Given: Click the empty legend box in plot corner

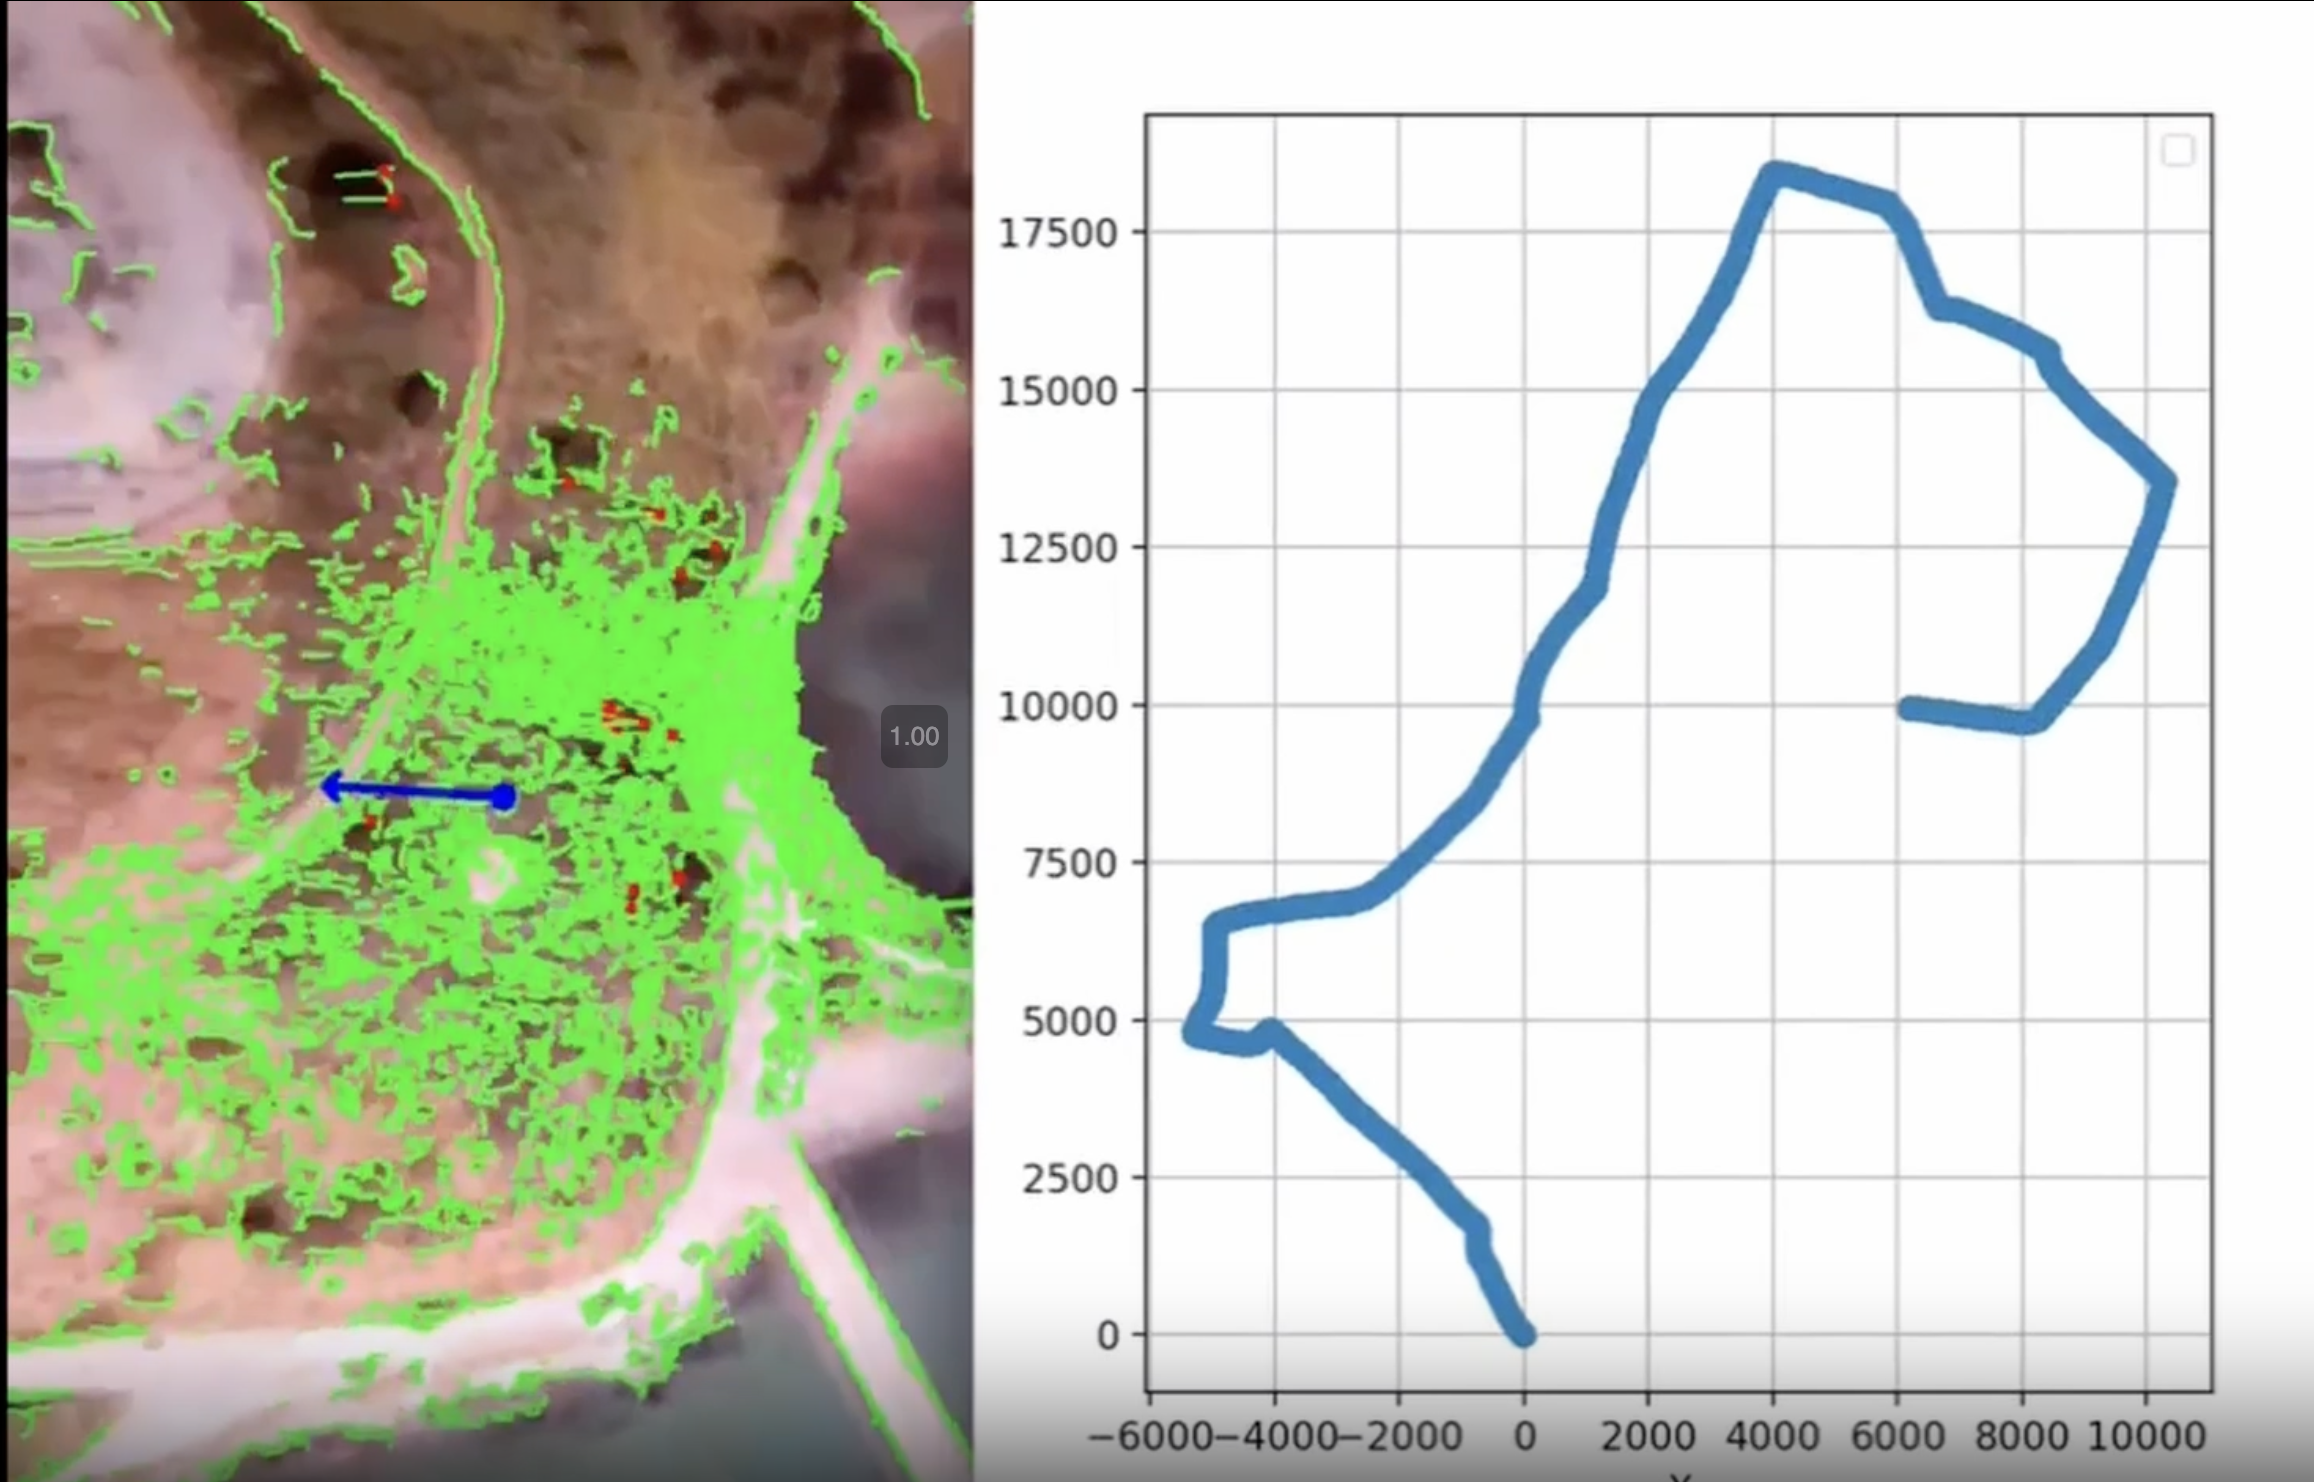Looking at the screenshot, I should 2177,151.
